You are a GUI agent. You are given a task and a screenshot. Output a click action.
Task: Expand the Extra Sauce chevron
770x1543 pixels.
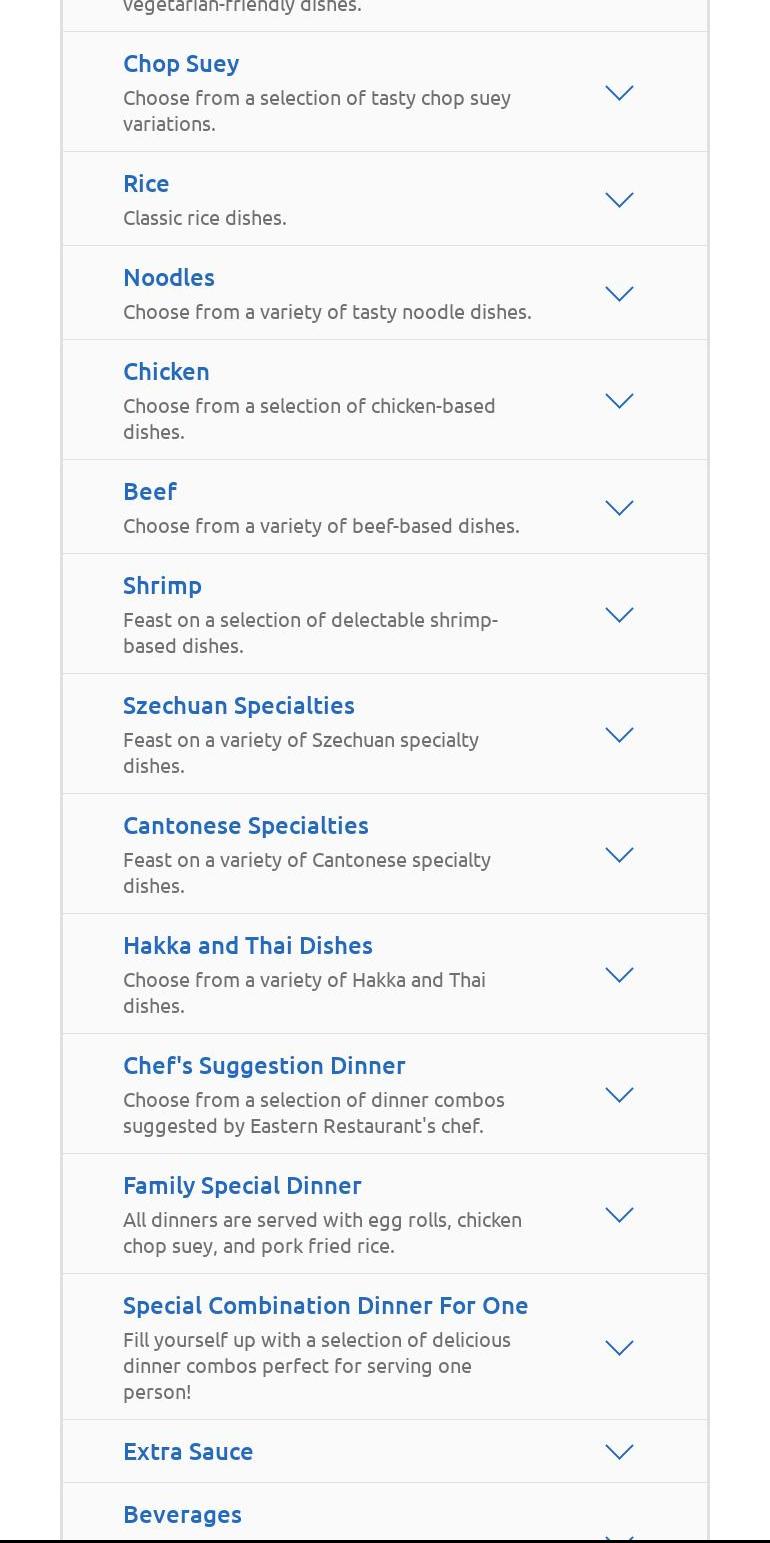[x=619, y=1452]
